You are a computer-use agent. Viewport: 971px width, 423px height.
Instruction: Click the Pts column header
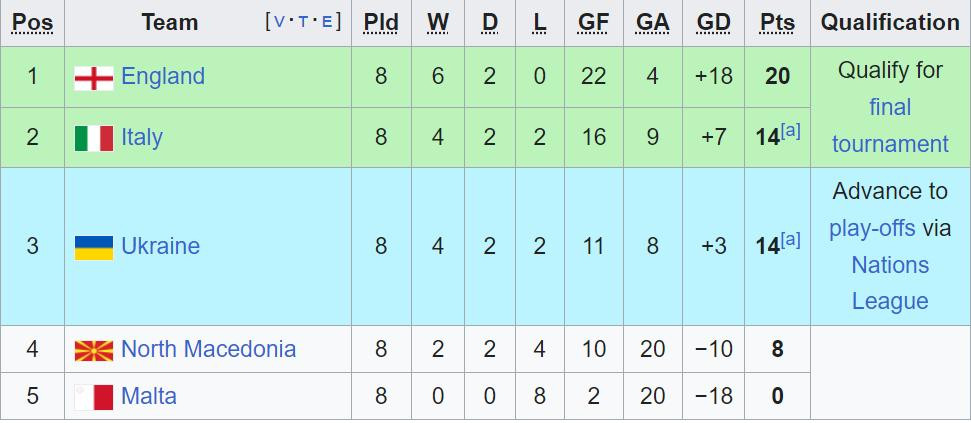point(777,22)
